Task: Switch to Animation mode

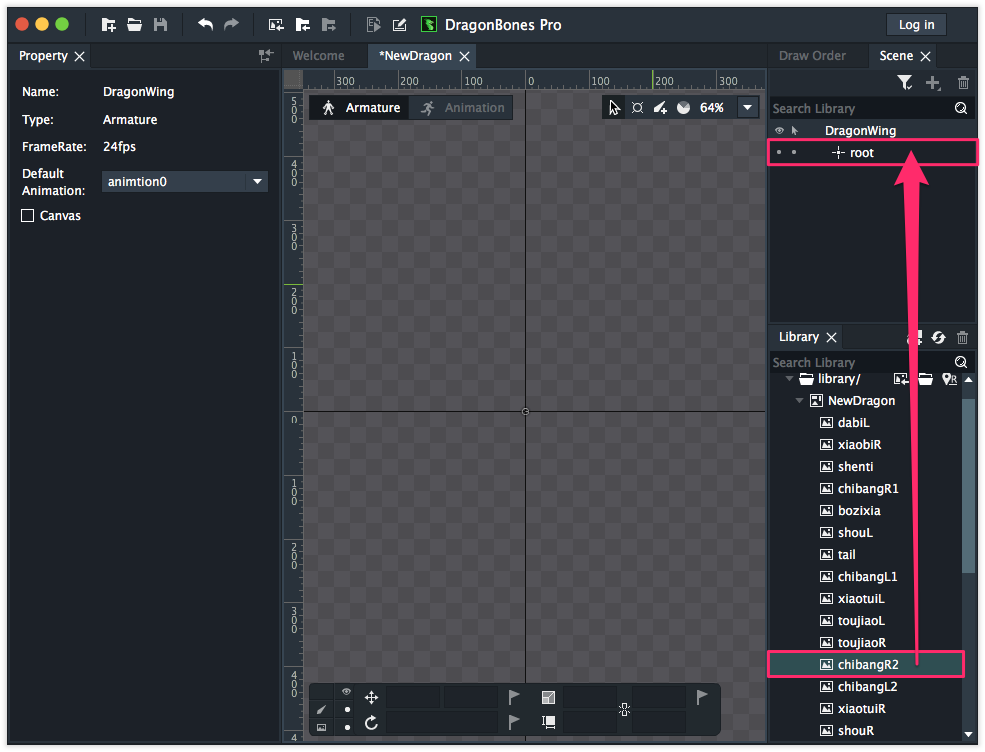Action: click(x=461, y=107)
